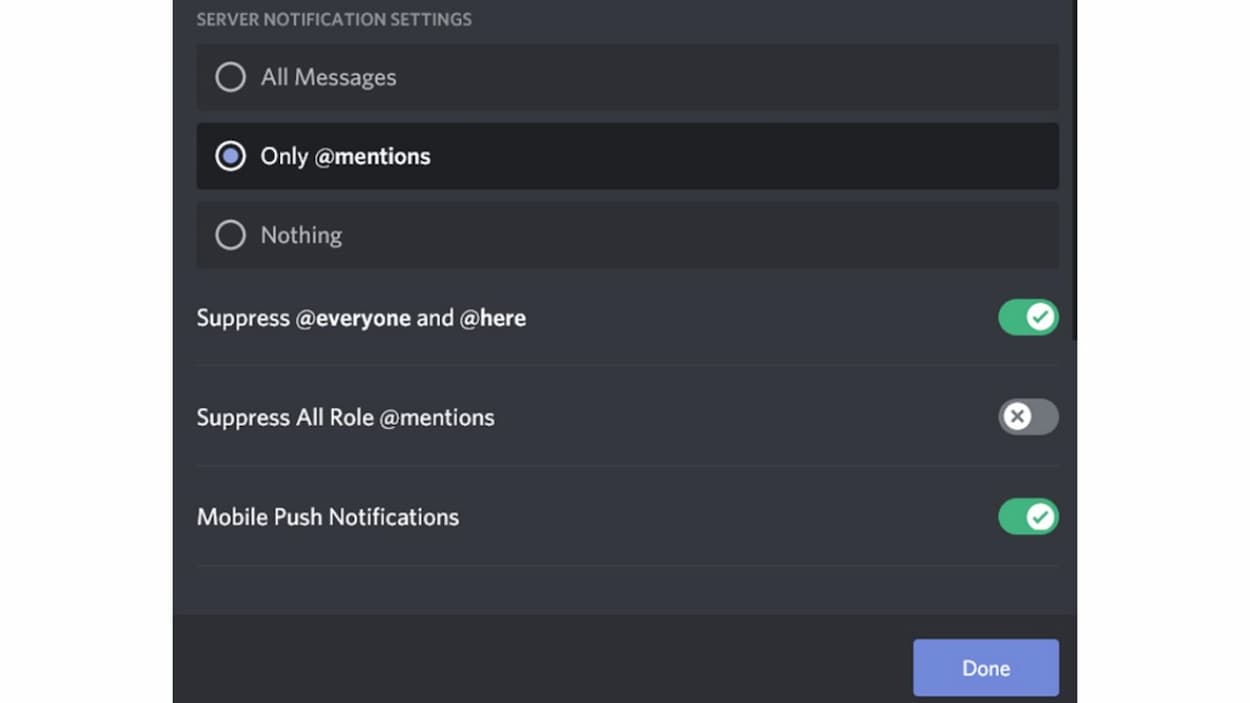Click the bold "@here" text in the suppress label
Viewport: 1250px width, 703px height.
[x=493, y=318]
